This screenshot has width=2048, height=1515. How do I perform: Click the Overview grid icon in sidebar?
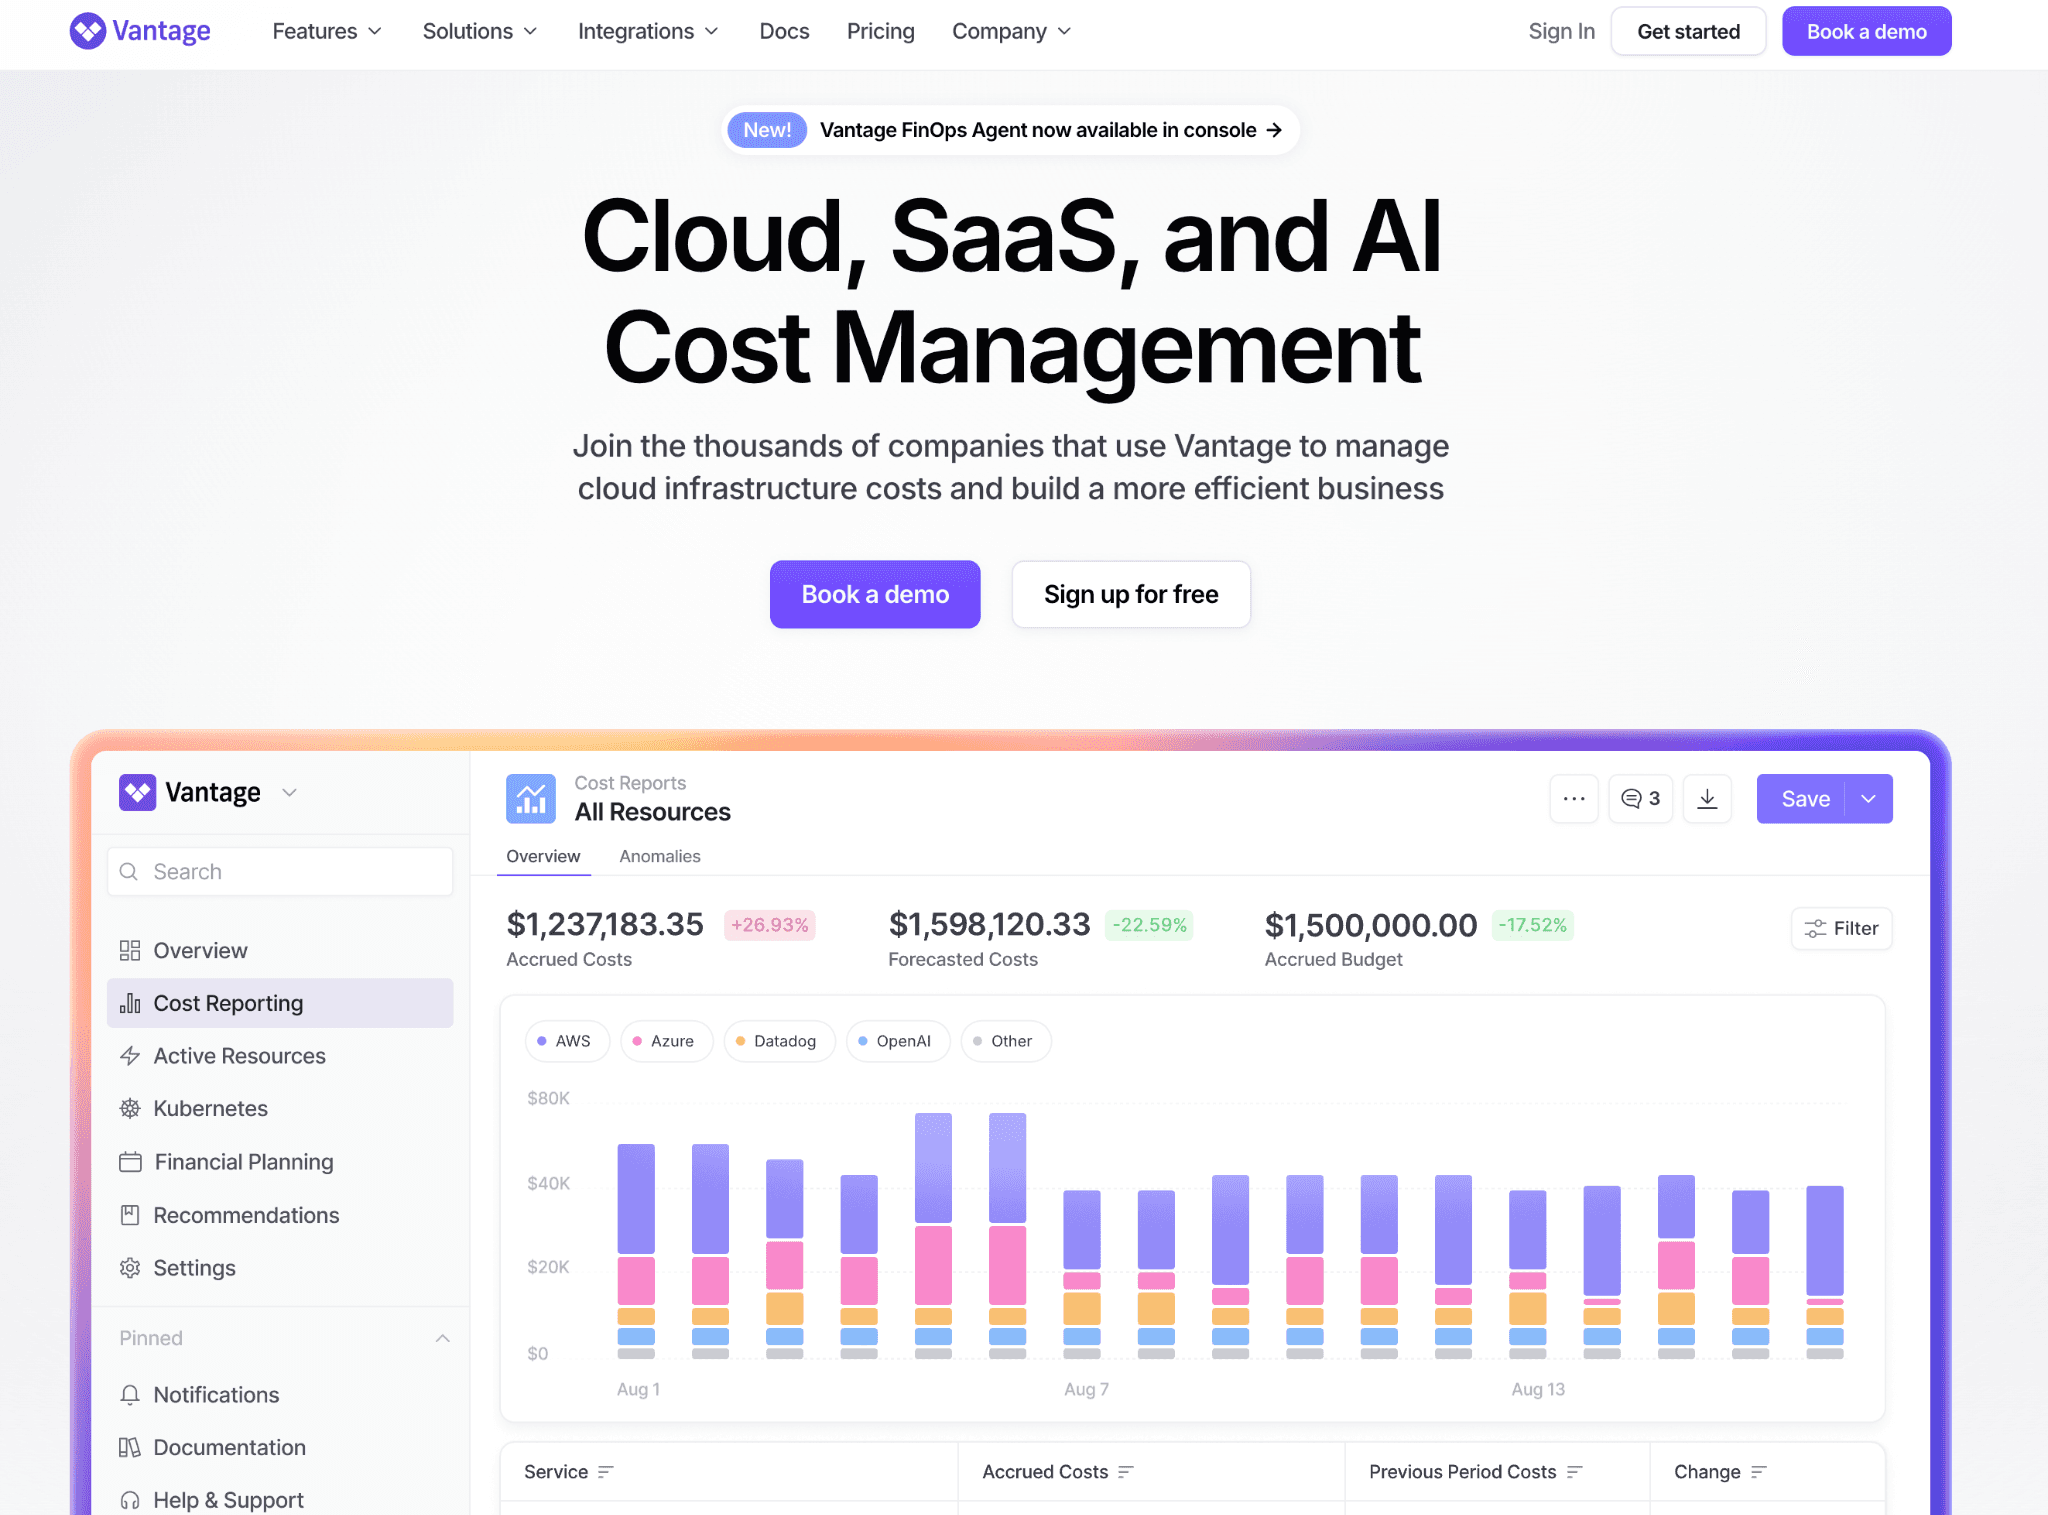tap(130, 950)
